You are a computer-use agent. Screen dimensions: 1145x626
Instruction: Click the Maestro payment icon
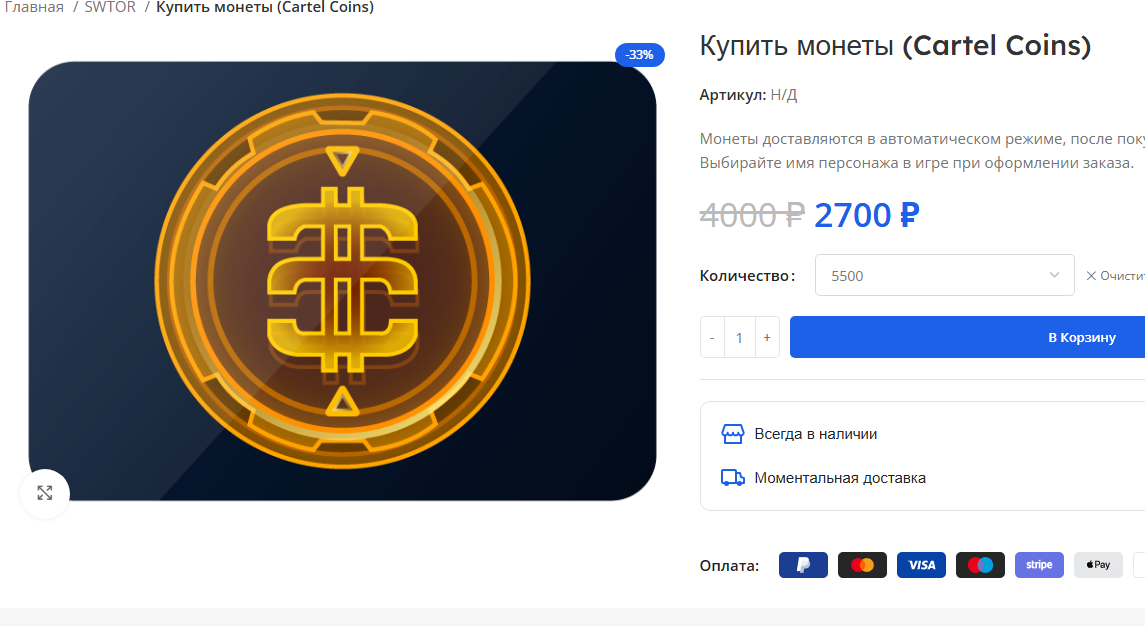[981, 565]
